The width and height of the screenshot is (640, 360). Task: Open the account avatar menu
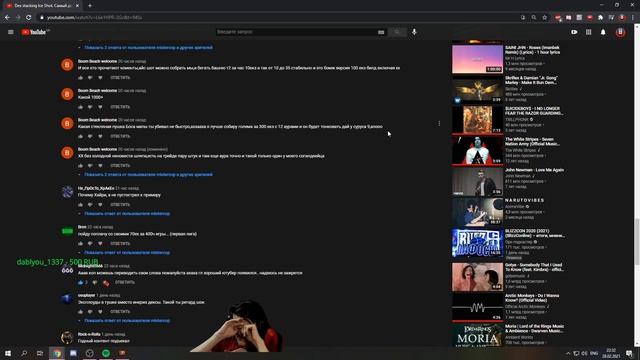tap(620, 32)
